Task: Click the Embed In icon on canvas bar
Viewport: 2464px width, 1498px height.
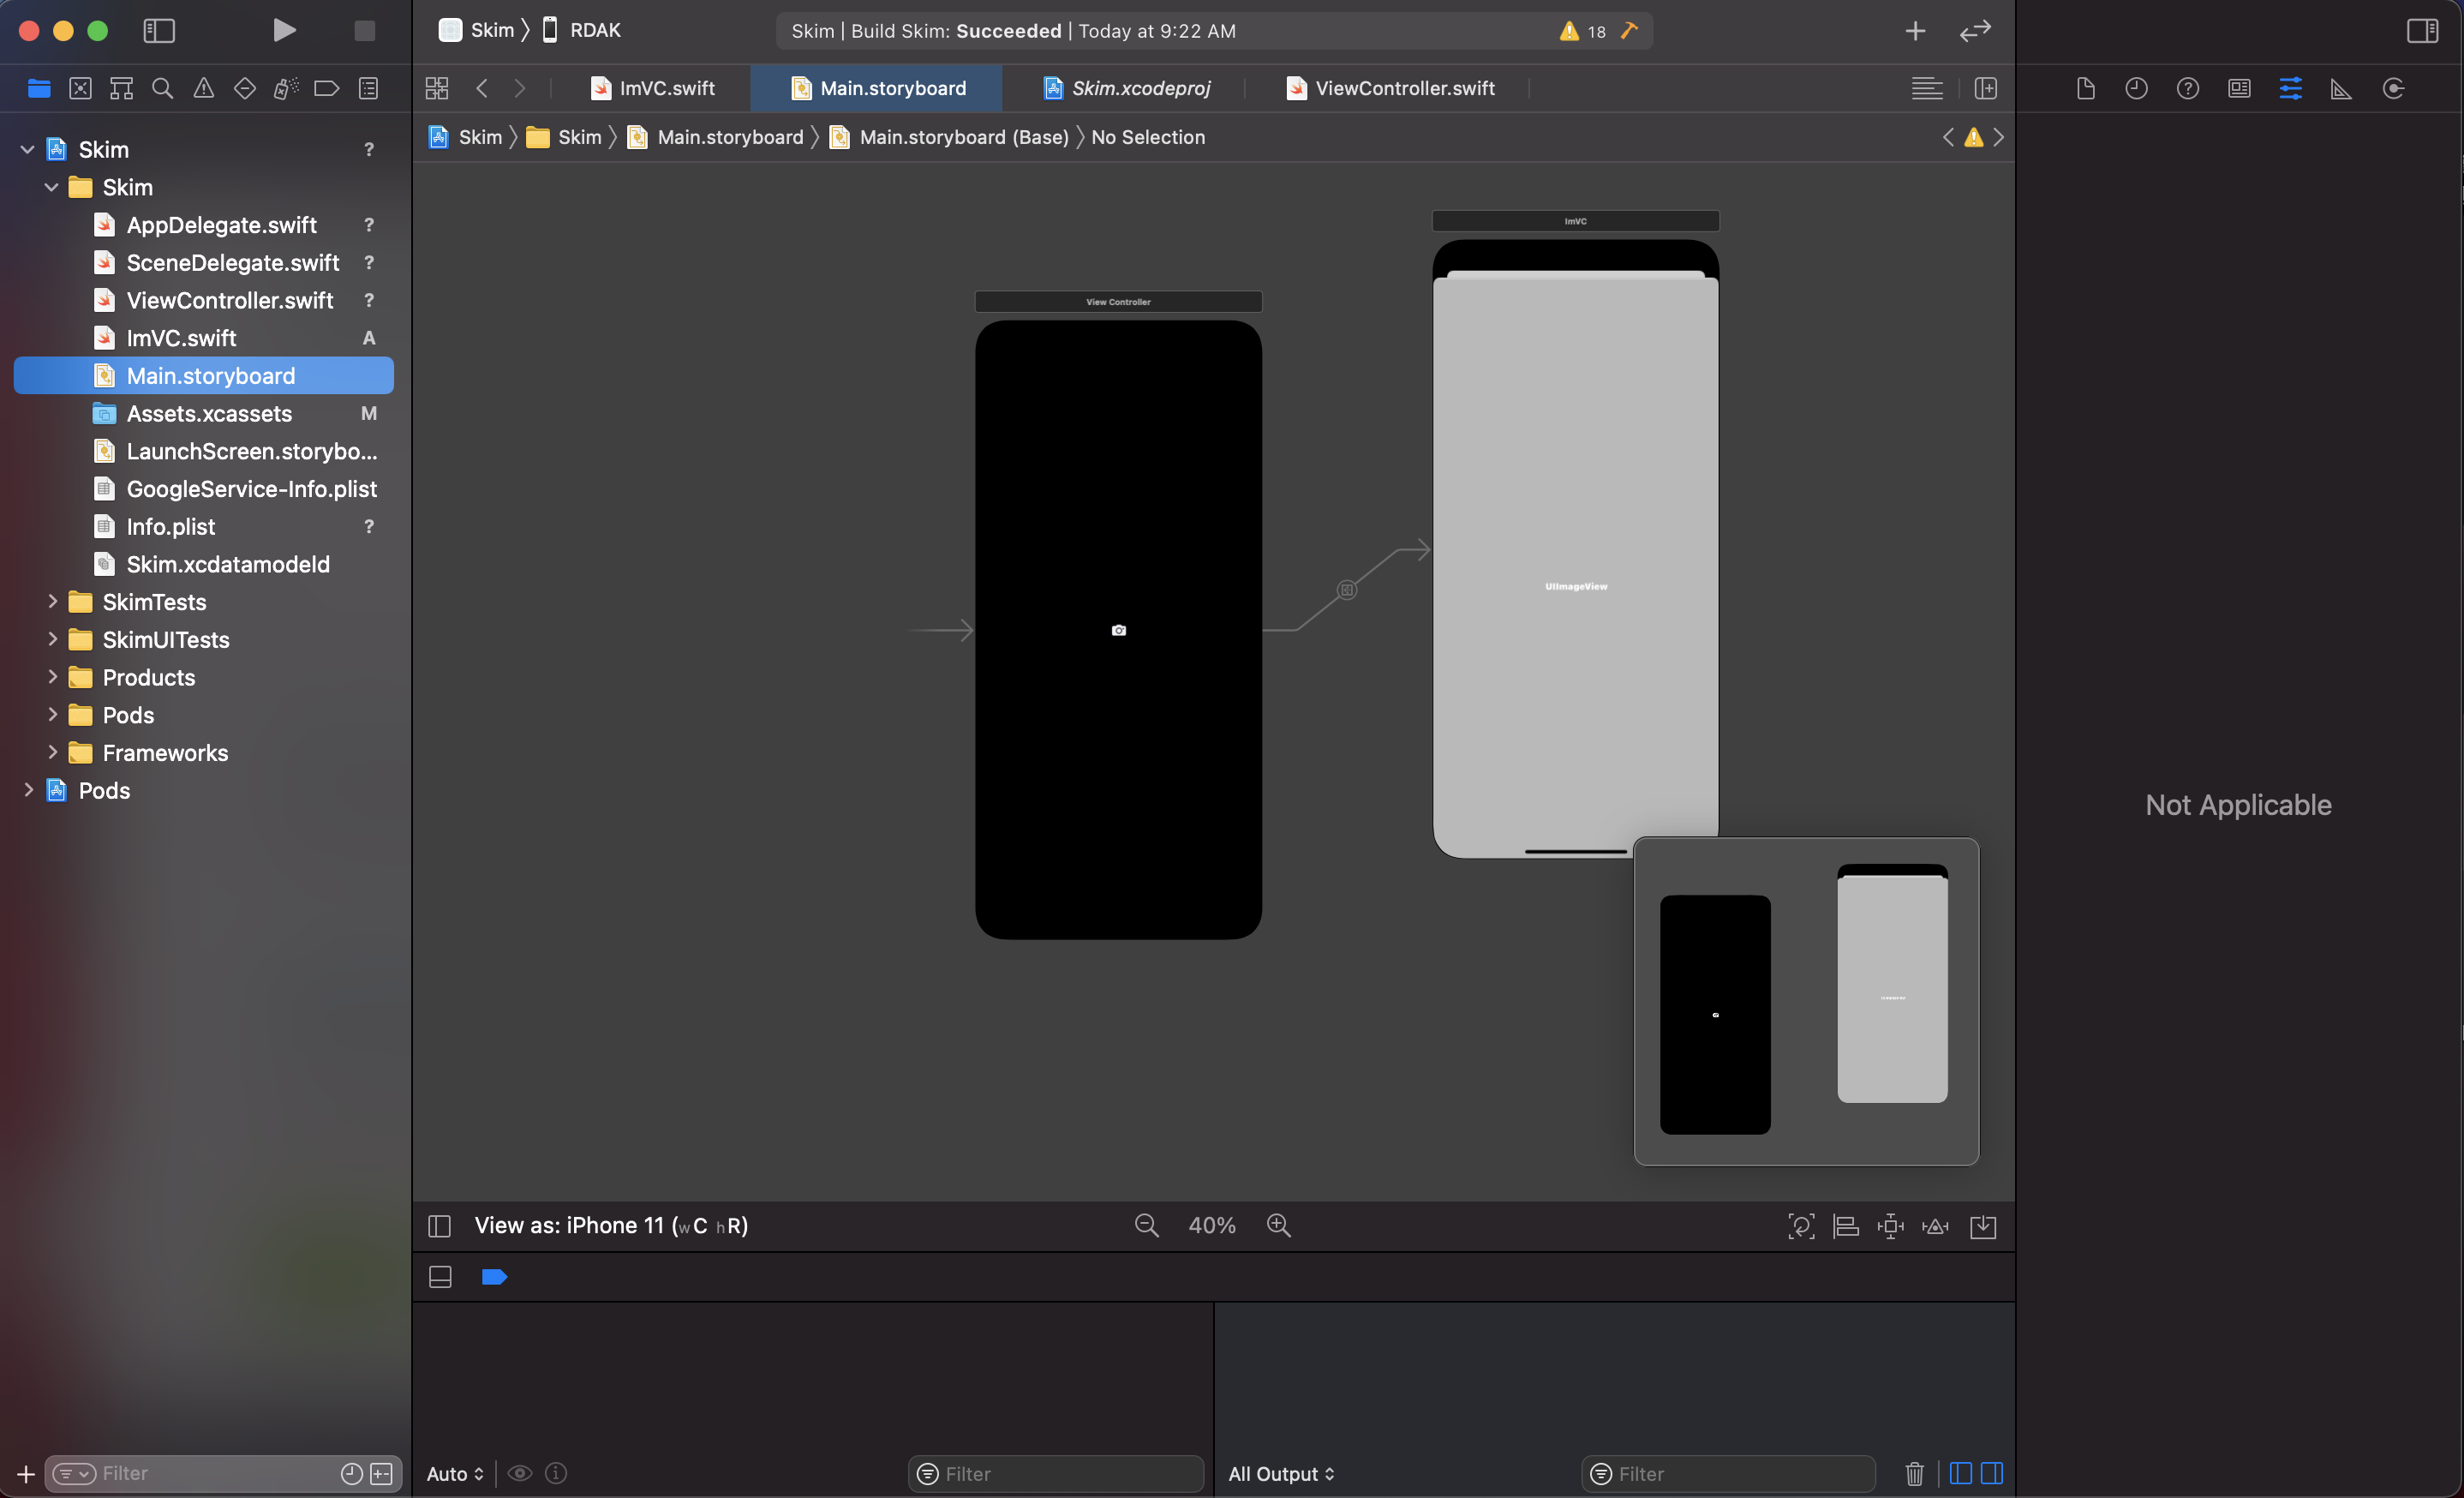Action: point(1983,1226)
